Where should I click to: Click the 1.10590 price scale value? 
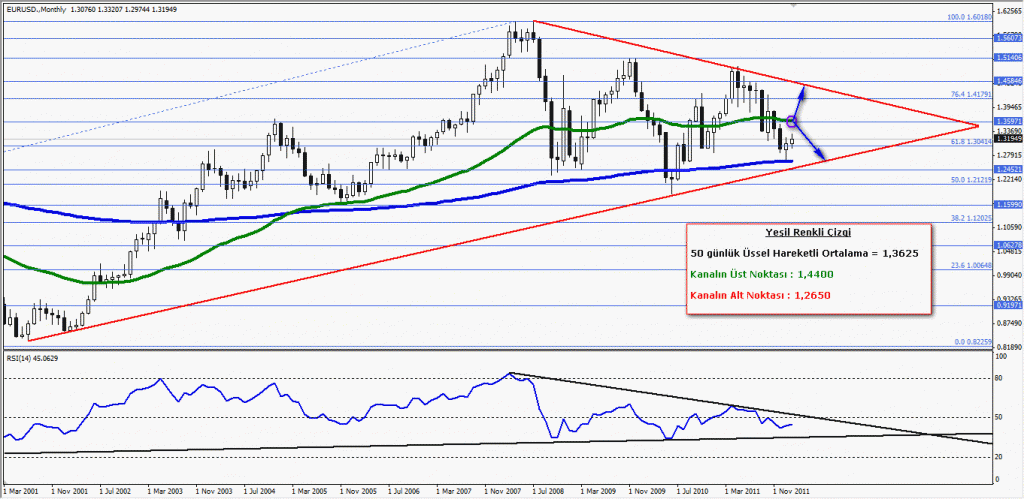(1008, 227)
